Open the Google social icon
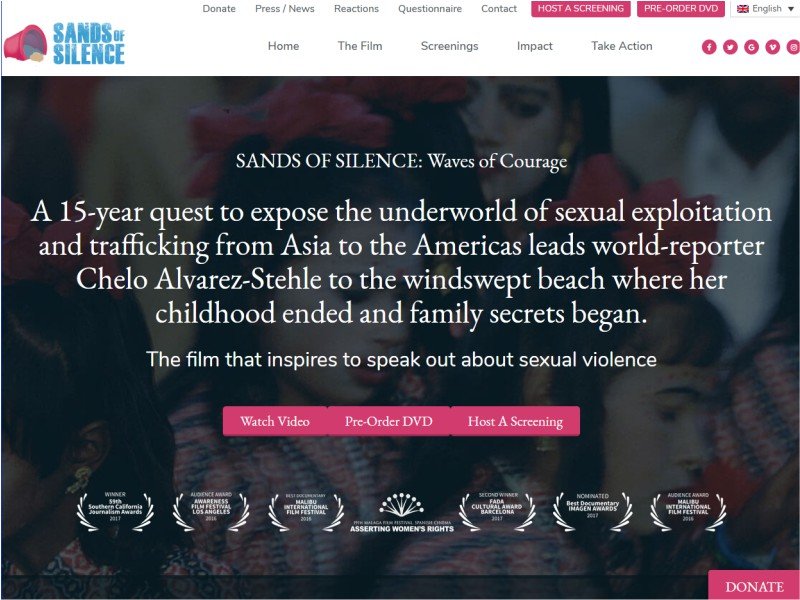The image size is (800, 600). tap(751, 47)
